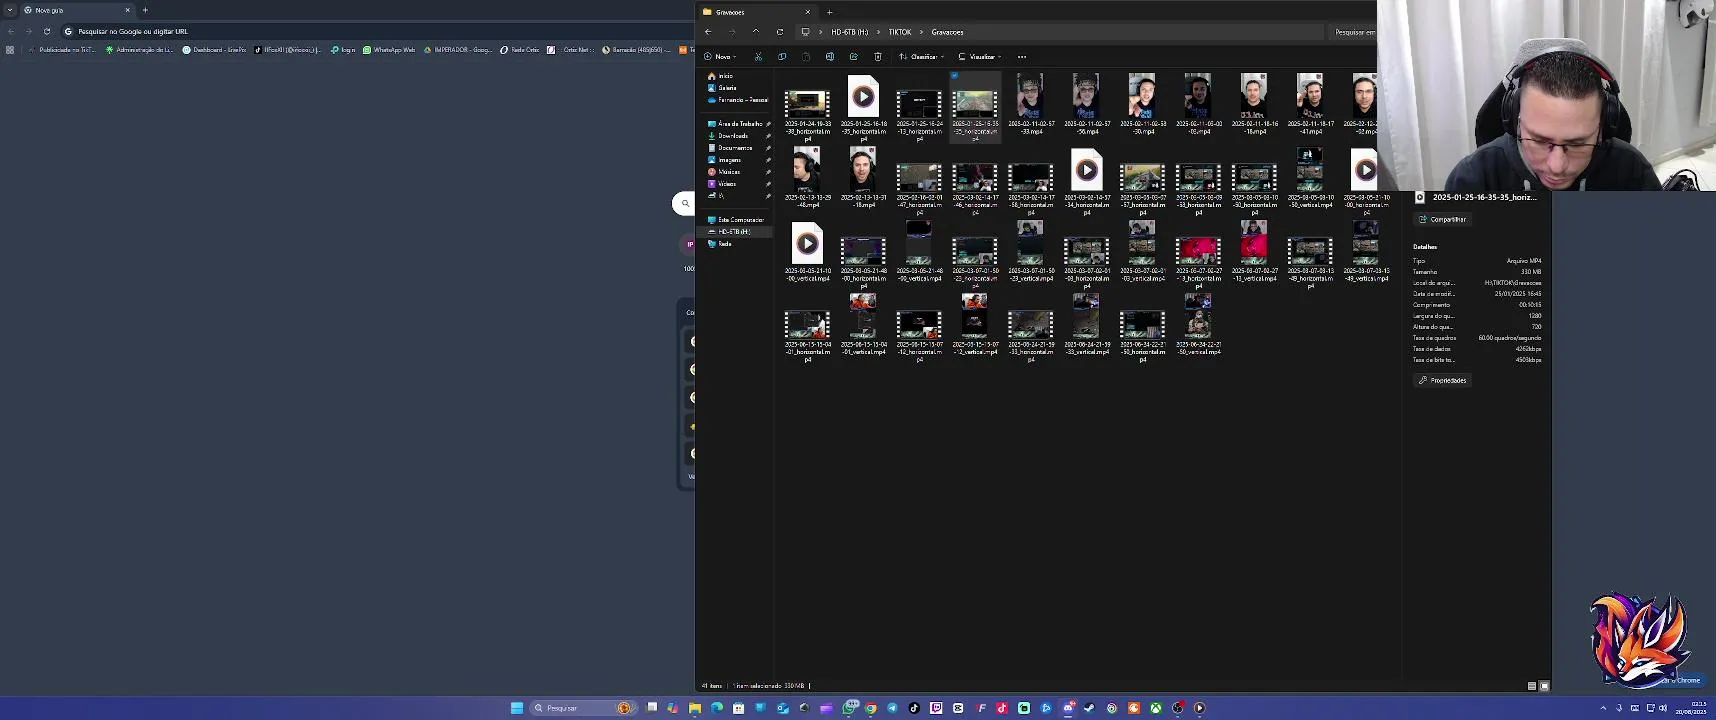Open Telegram from the taskbar
The width and height of the screenshot is (1716, 720).
892,708
